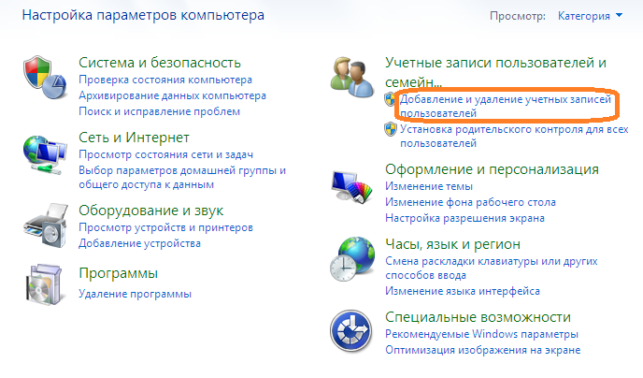643x378 pixels.
Task: Click Поиск и исправление проблем
Action: 160,112
